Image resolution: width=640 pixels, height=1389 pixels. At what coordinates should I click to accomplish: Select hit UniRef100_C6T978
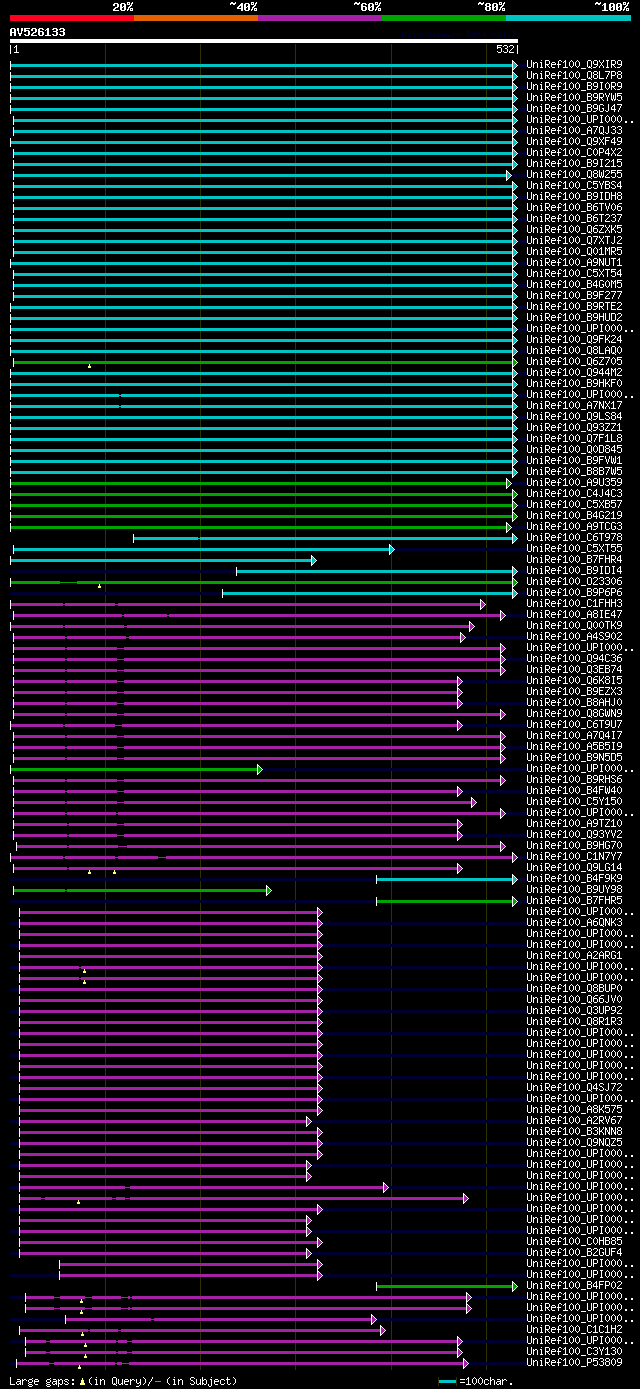tap(574, 537)
